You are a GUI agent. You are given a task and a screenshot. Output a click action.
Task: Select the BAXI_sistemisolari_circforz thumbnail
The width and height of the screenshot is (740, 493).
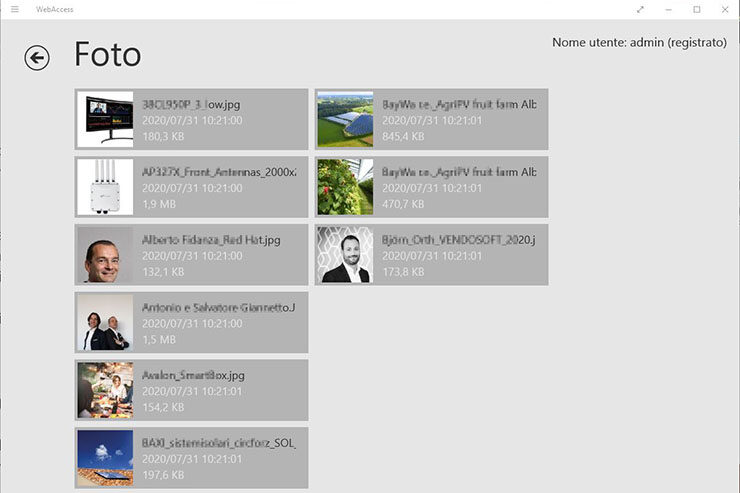105,458
